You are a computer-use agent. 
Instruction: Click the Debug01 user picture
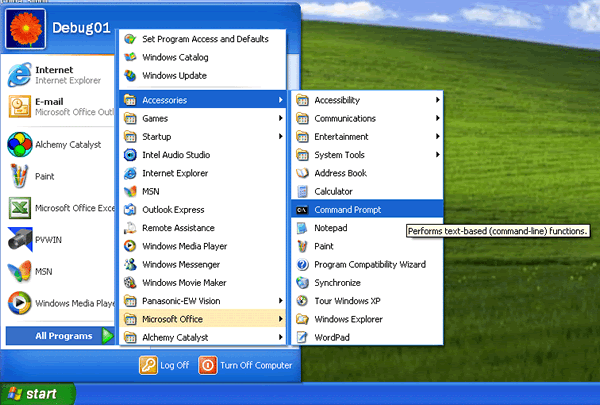coord(26,29)
